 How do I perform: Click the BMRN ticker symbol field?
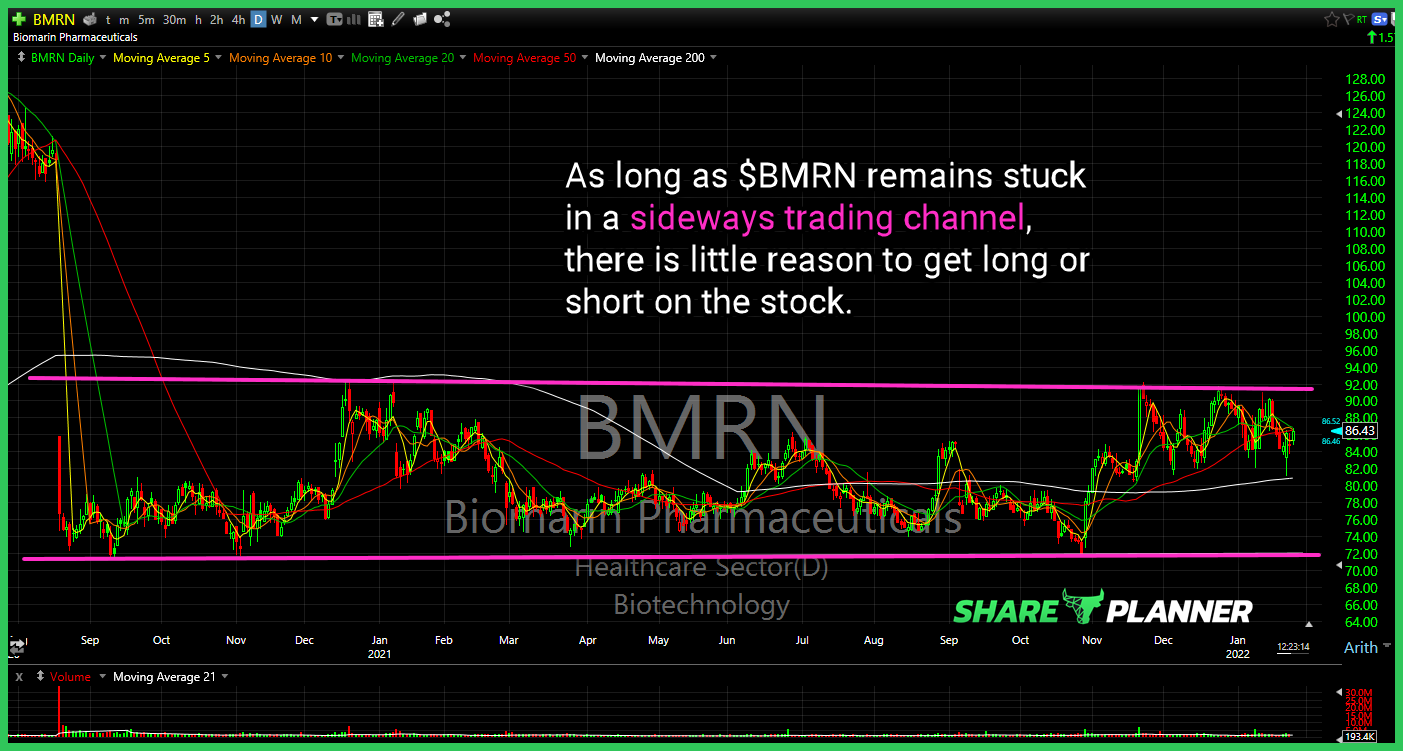point(54,20)
